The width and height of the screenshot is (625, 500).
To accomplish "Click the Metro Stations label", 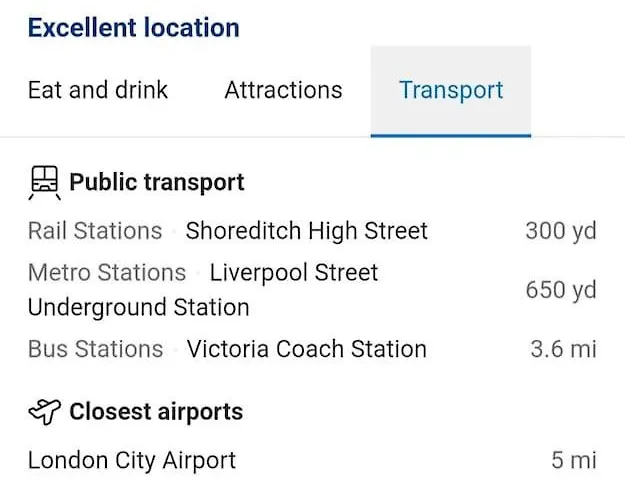I will coord(107,273).
